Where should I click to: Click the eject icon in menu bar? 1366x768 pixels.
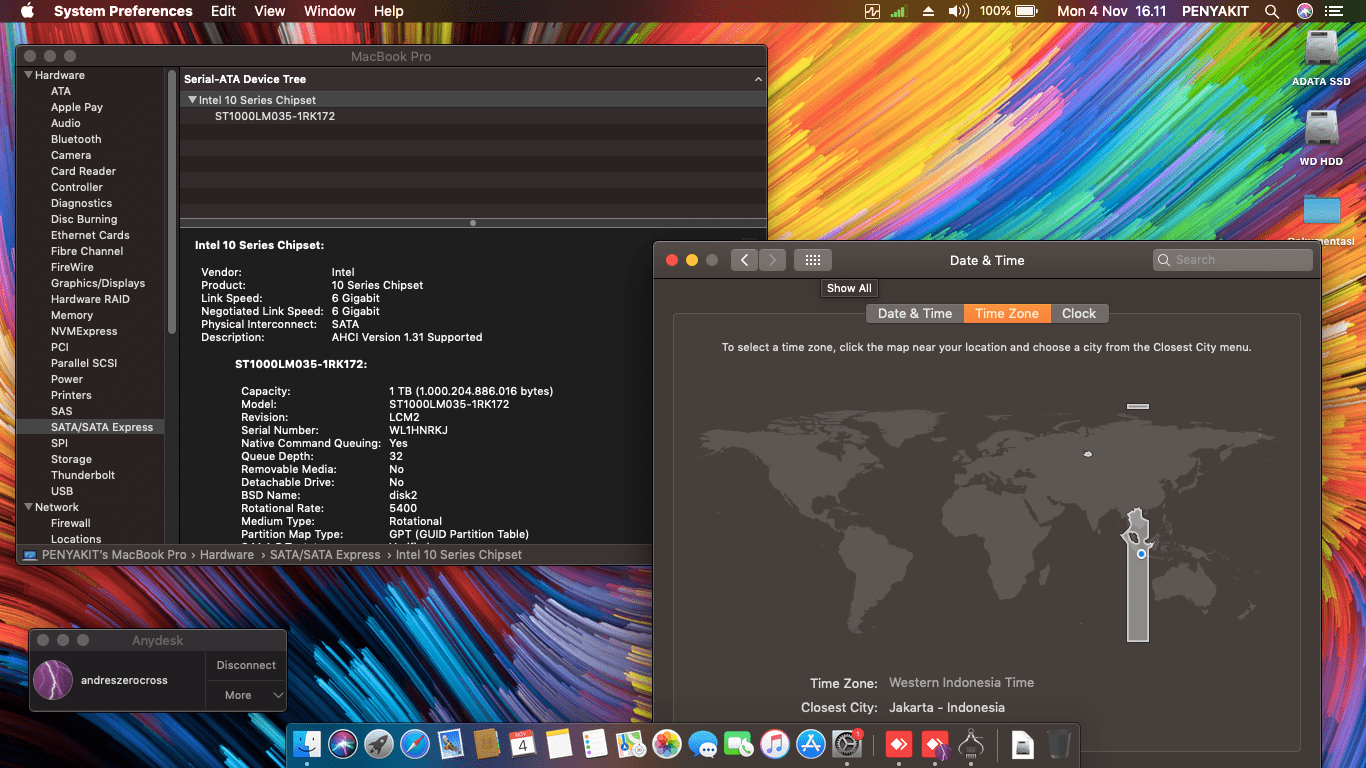pyautogui.click(x=928, y=11)
